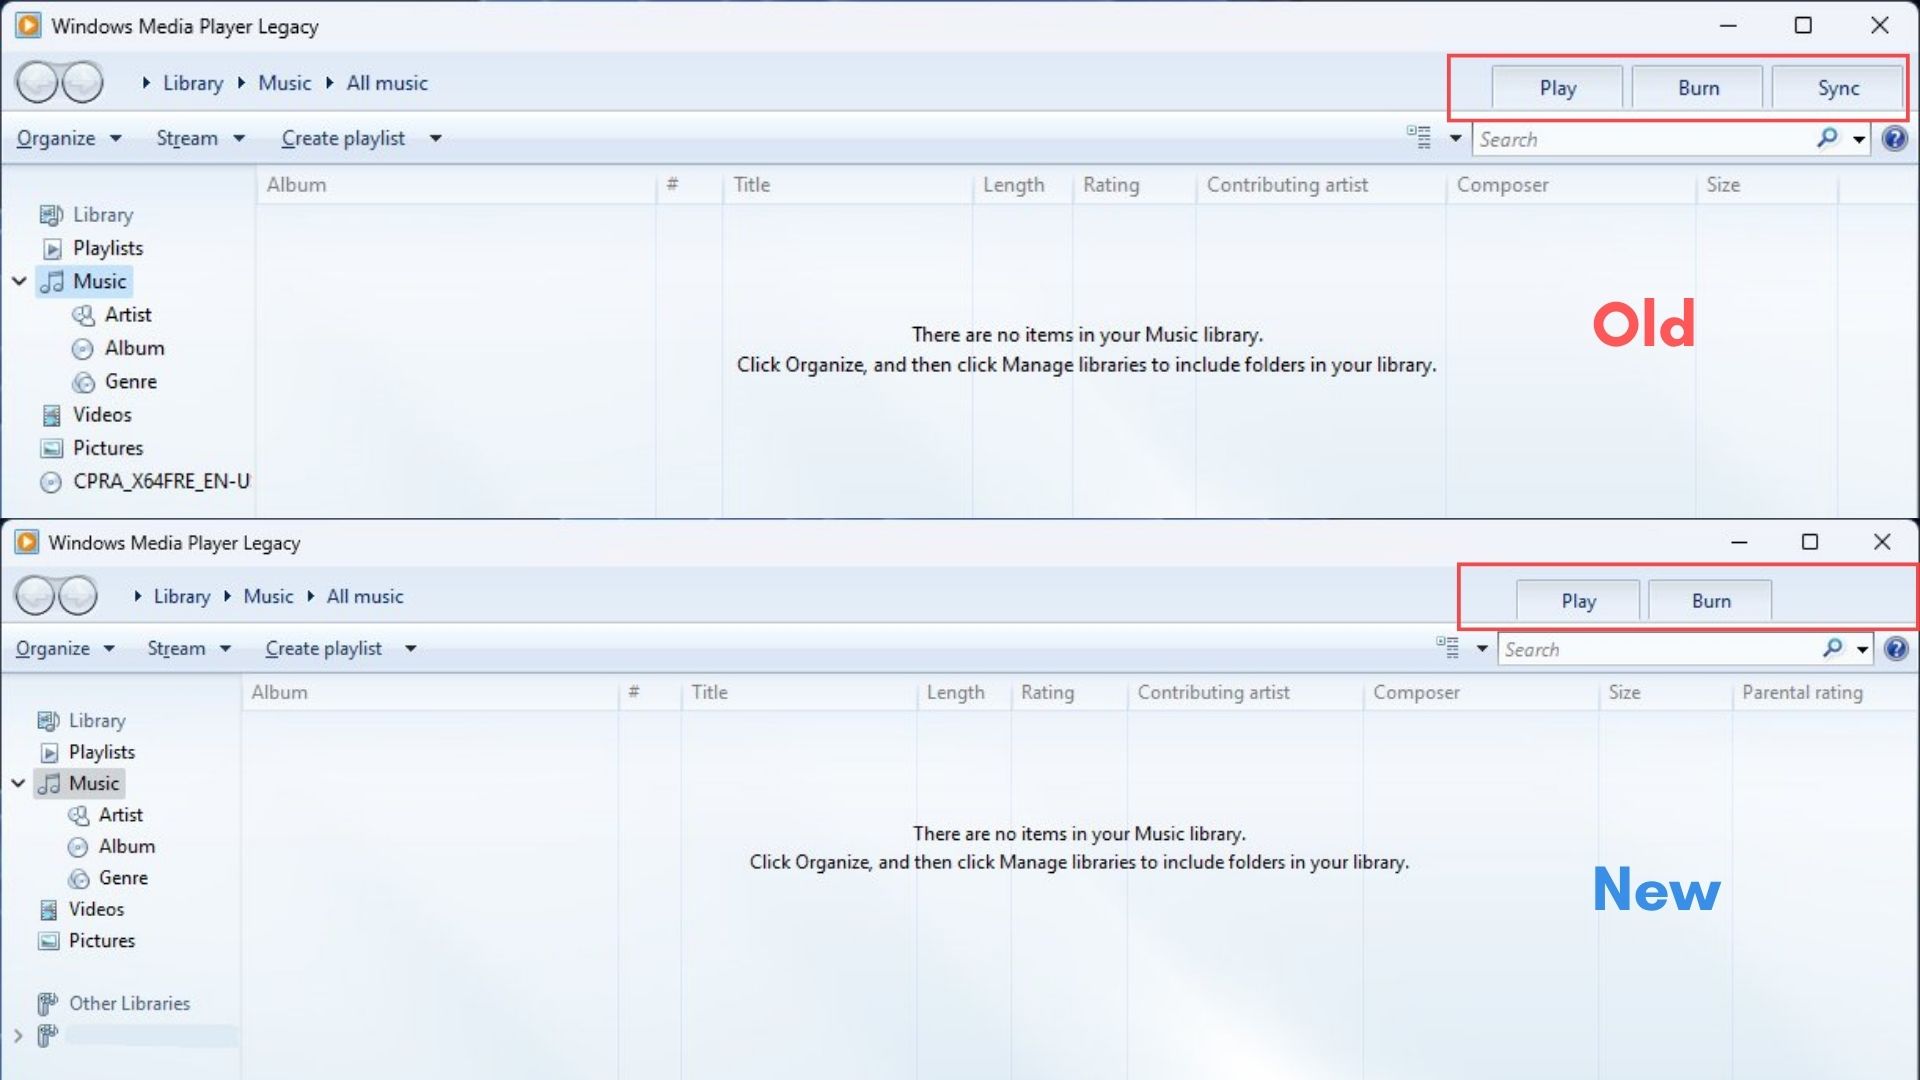The height and width of the screenshot is (1080, 1920).
Task: Click All music breadcrumb in the top window
Action: point(387,83)
